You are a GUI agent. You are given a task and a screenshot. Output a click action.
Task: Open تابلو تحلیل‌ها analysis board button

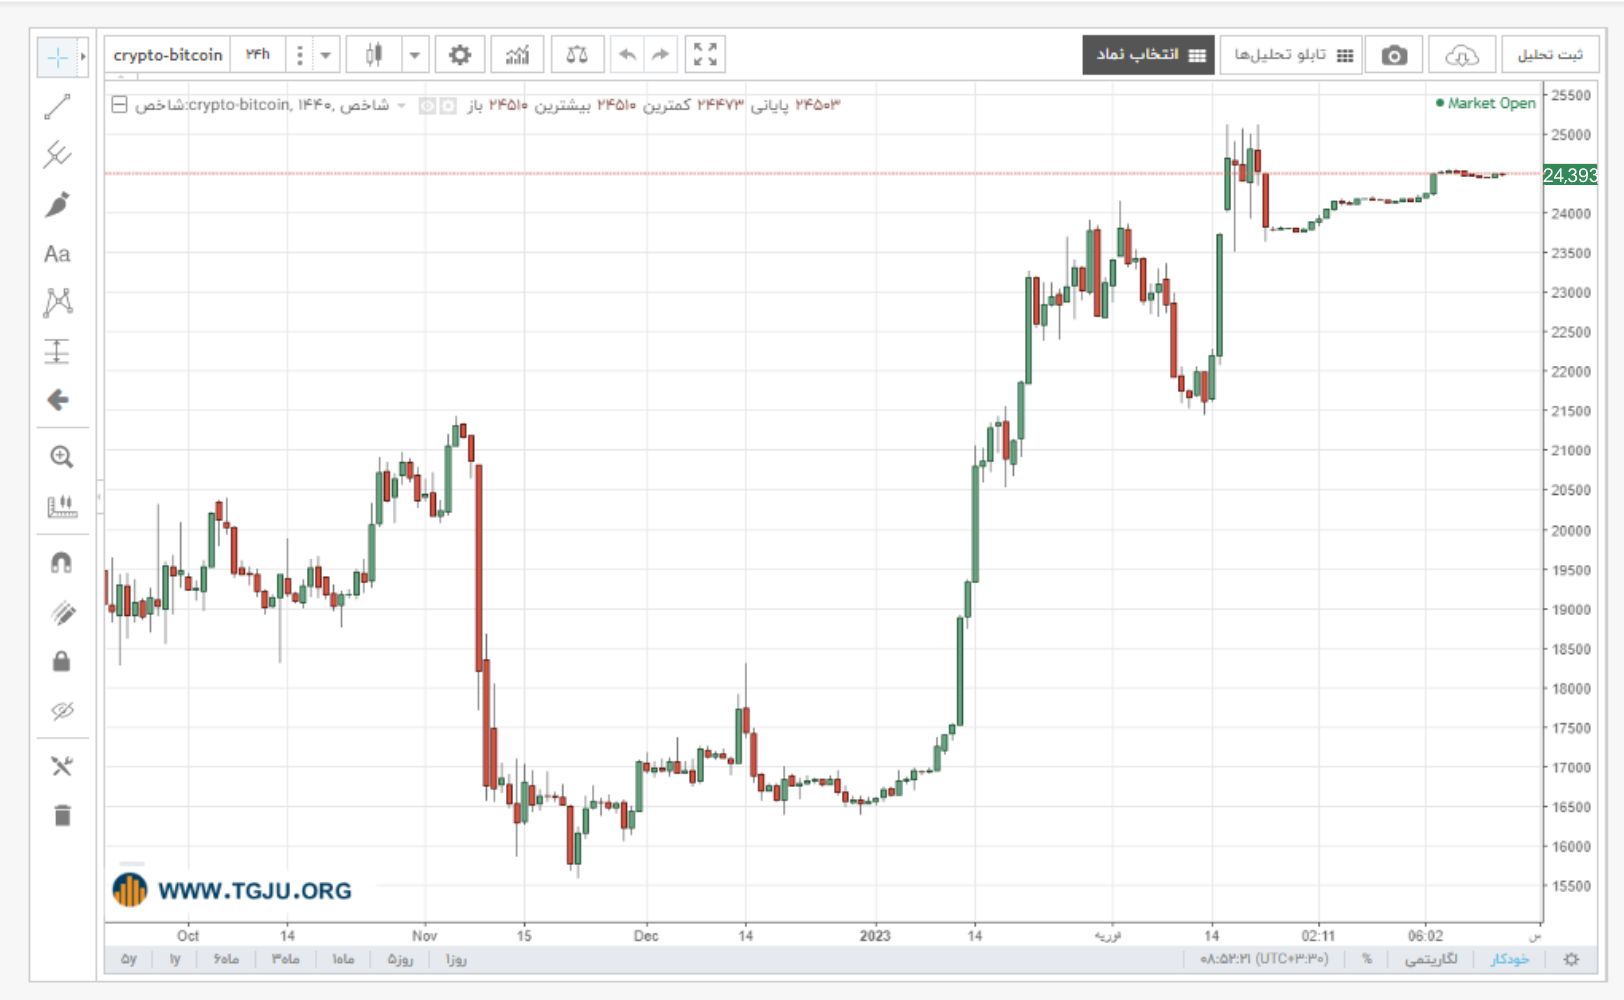[x=1291, y=55]
